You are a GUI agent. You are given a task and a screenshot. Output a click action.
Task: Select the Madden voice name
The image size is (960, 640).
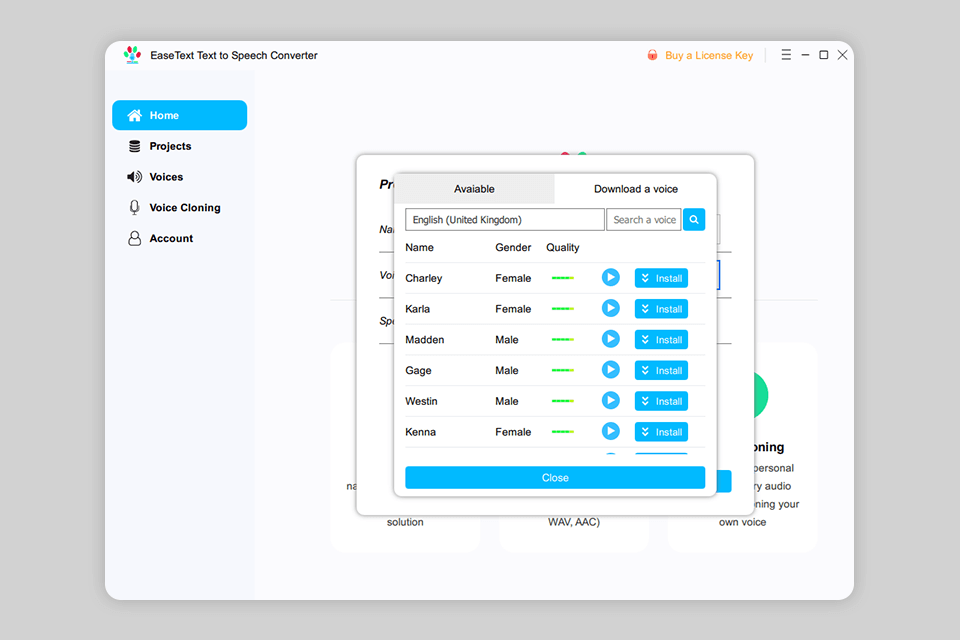(x=425, y=339)
